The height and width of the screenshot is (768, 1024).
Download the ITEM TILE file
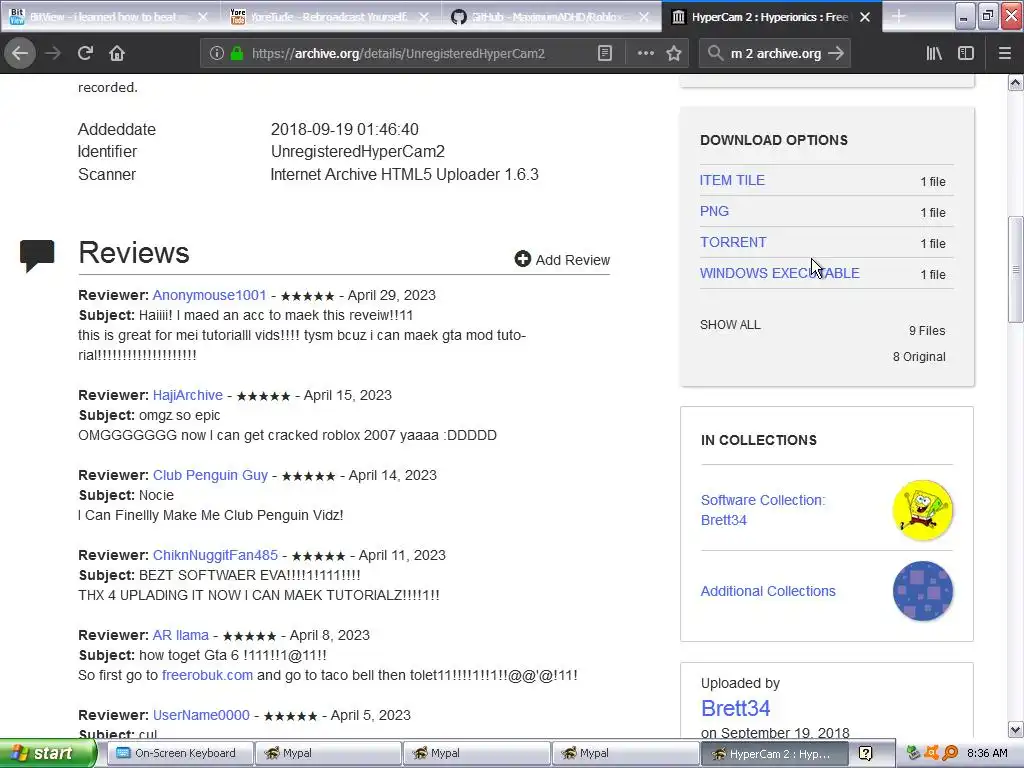pos(732,180)
